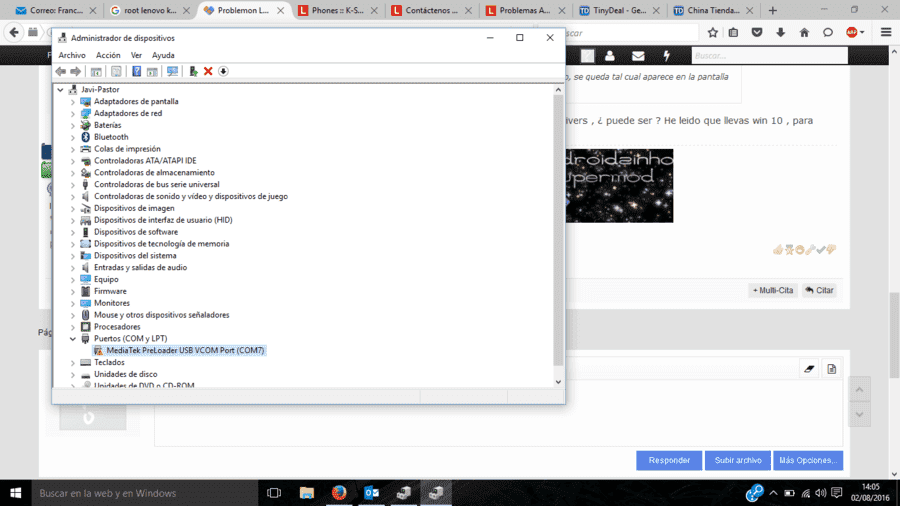This screenshot has height=506, width=900.
Task: Expand Adaptadores de pantalla category
Action: [x=73, y=102]
